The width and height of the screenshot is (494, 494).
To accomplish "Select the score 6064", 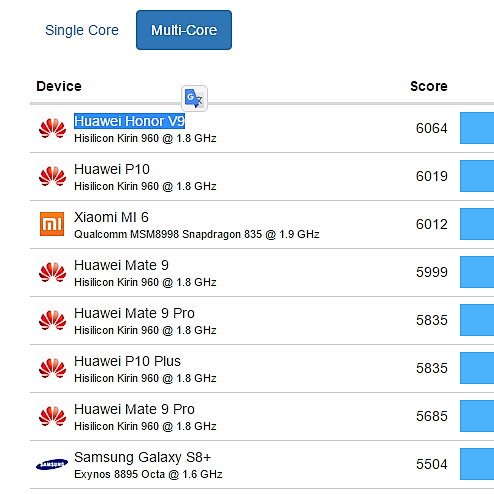I will (432, 128).
